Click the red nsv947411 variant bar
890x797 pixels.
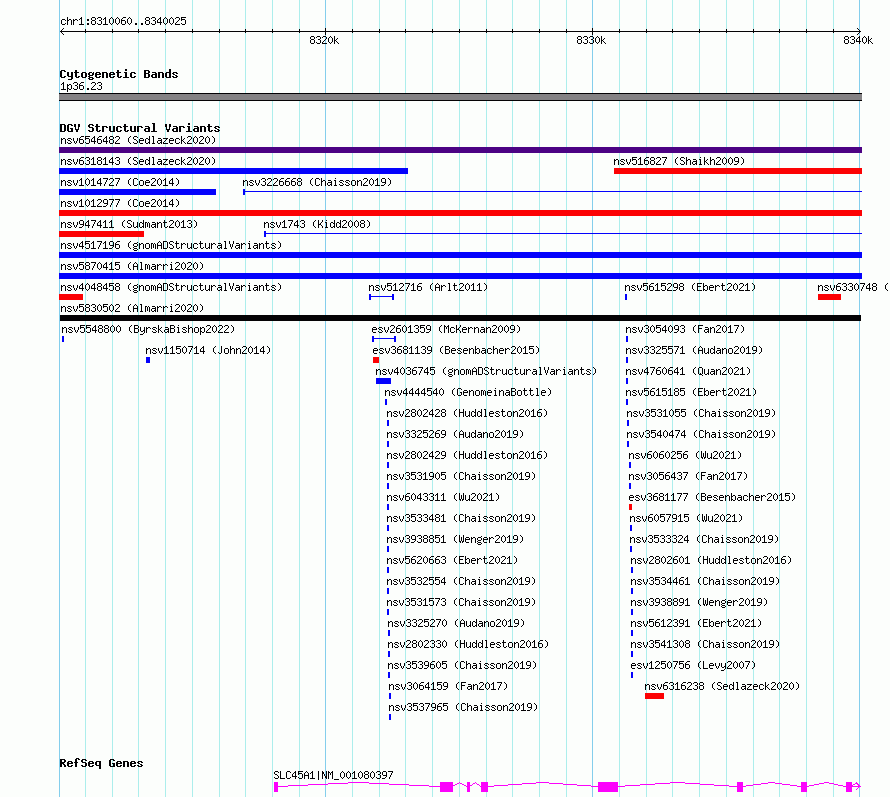coord(102,234)
